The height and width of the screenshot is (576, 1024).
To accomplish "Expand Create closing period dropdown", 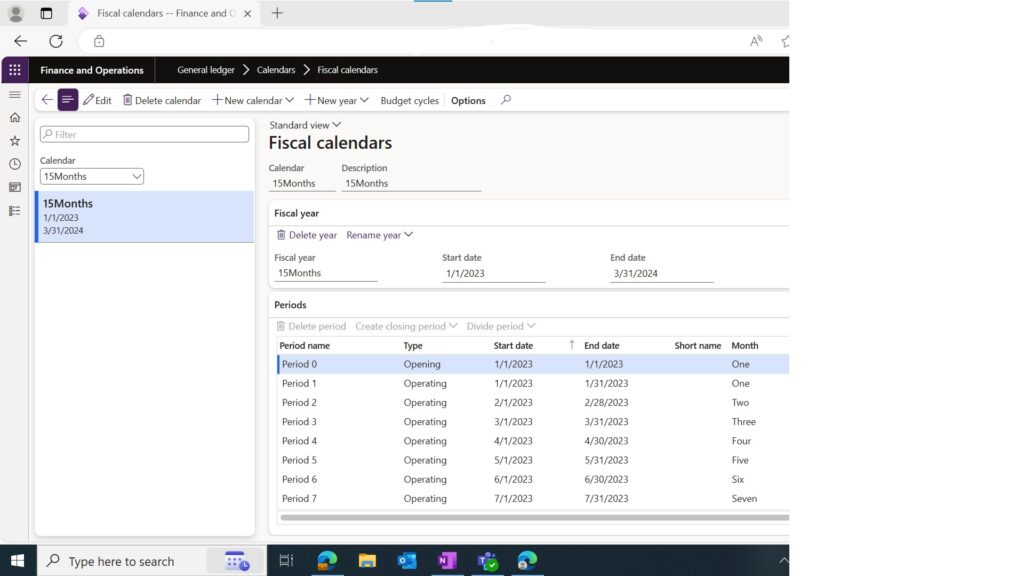I will pyautogui.click(x=406, y=326).
